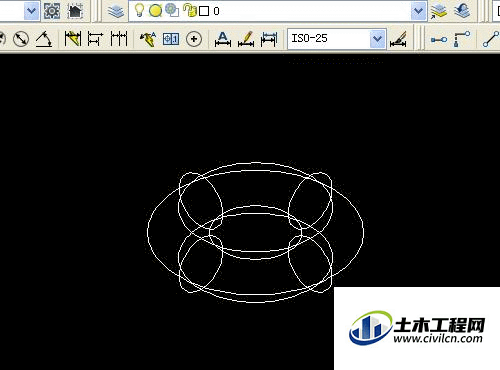This screenshot has height=370, width=500.
Task: Expand the workspace dropdown arrow
Action: 32,11
